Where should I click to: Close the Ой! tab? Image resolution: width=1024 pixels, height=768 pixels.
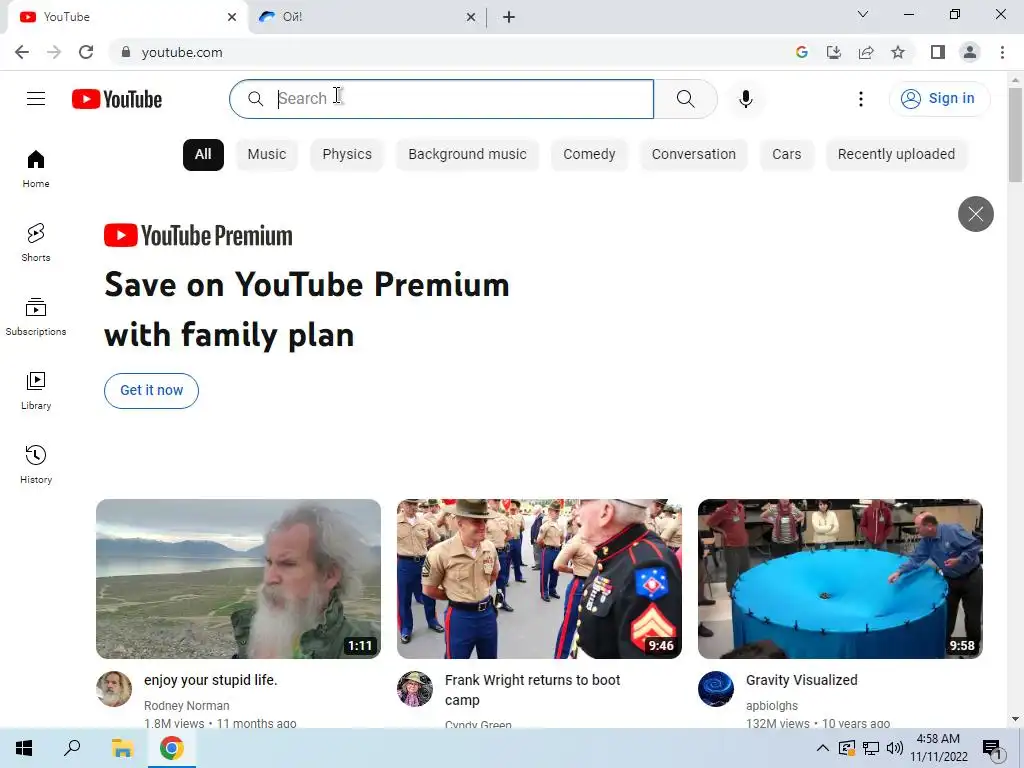(471, 17)
